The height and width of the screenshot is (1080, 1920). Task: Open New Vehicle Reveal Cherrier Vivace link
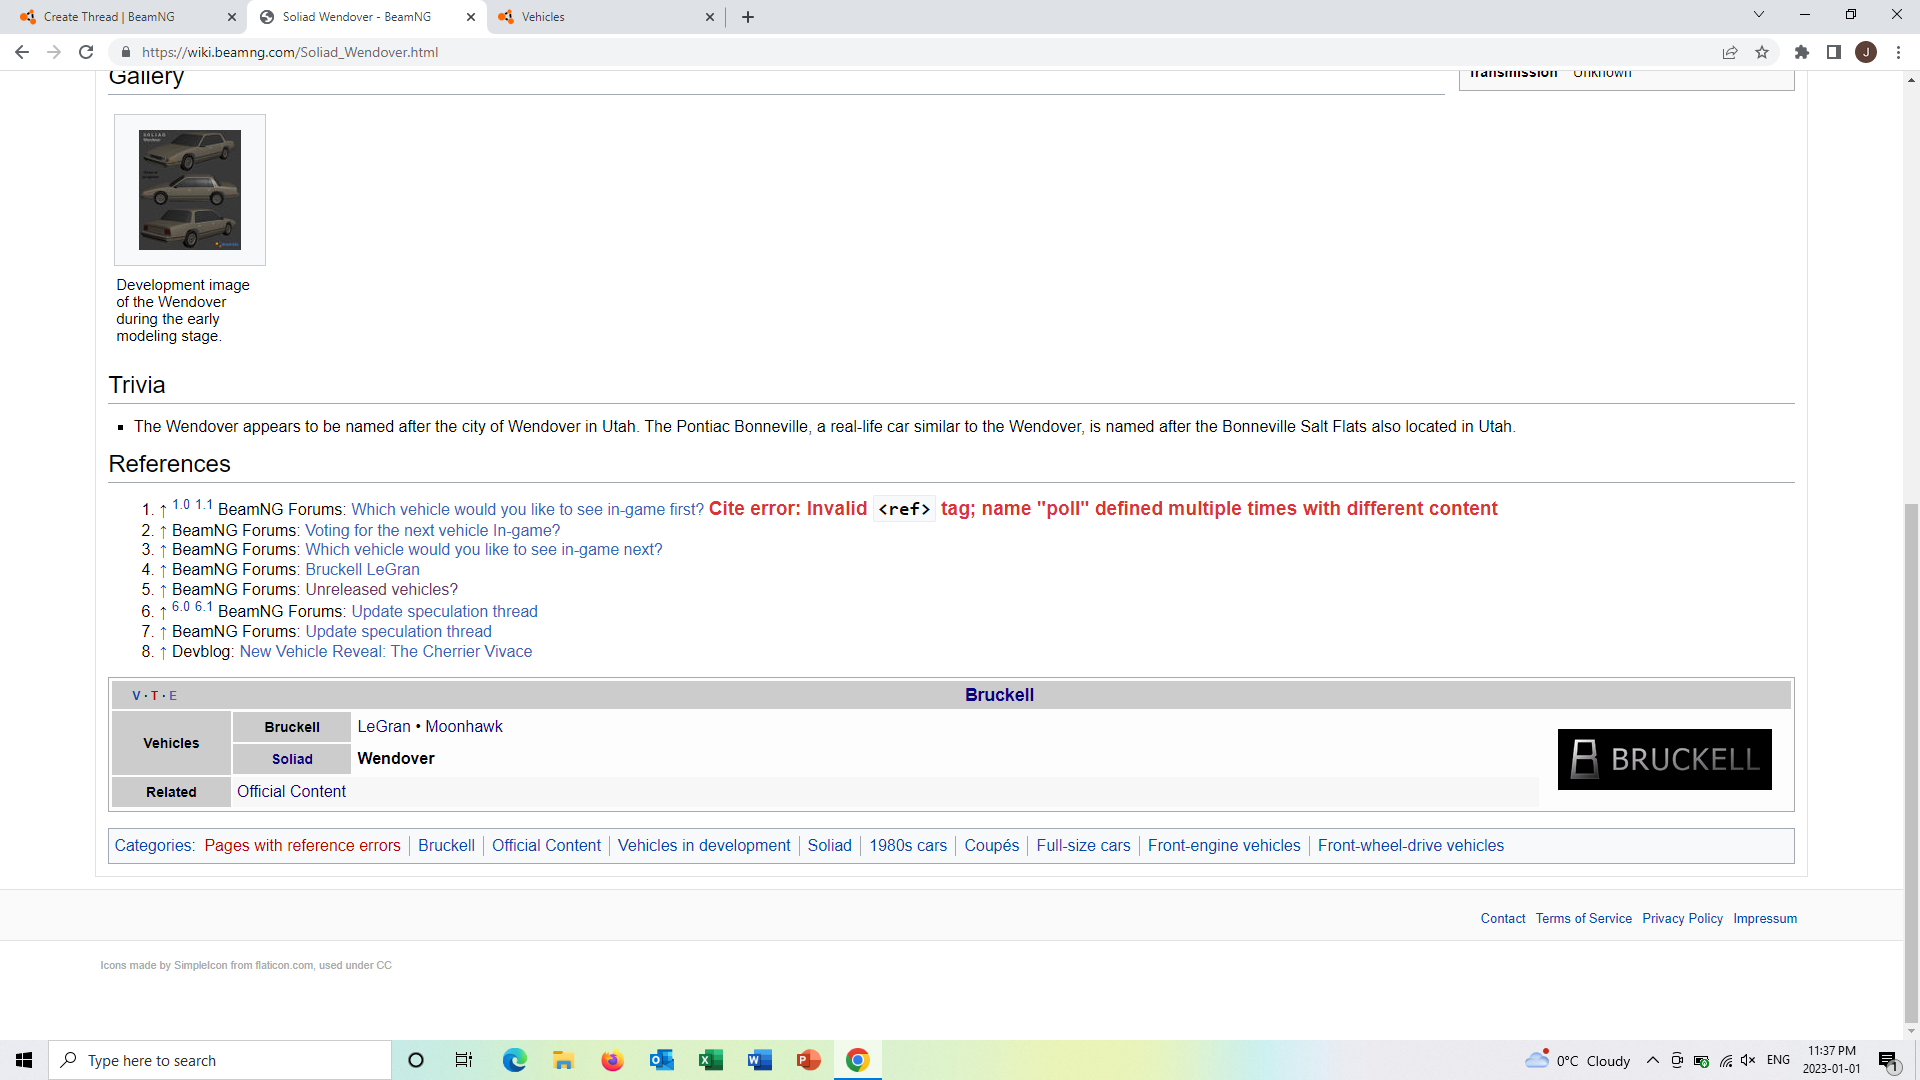pyautogui.click(x=386, y=652)
